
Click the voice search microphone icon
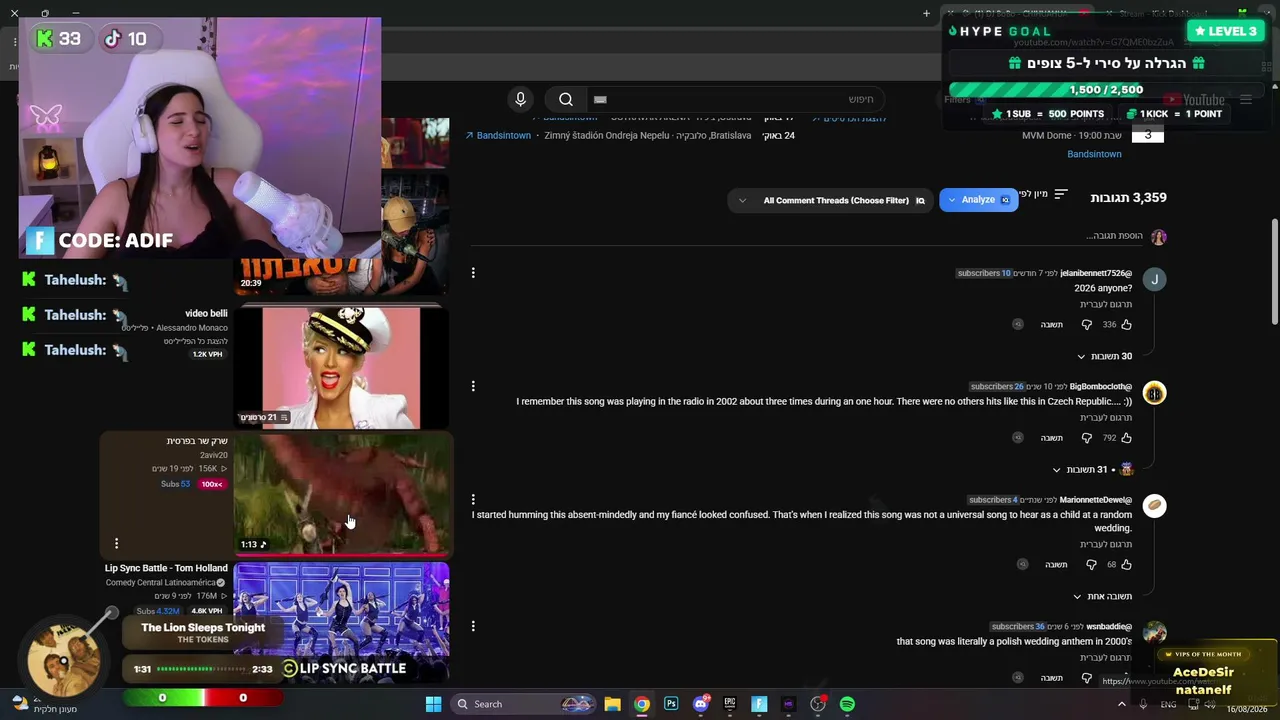click(520, 99)
